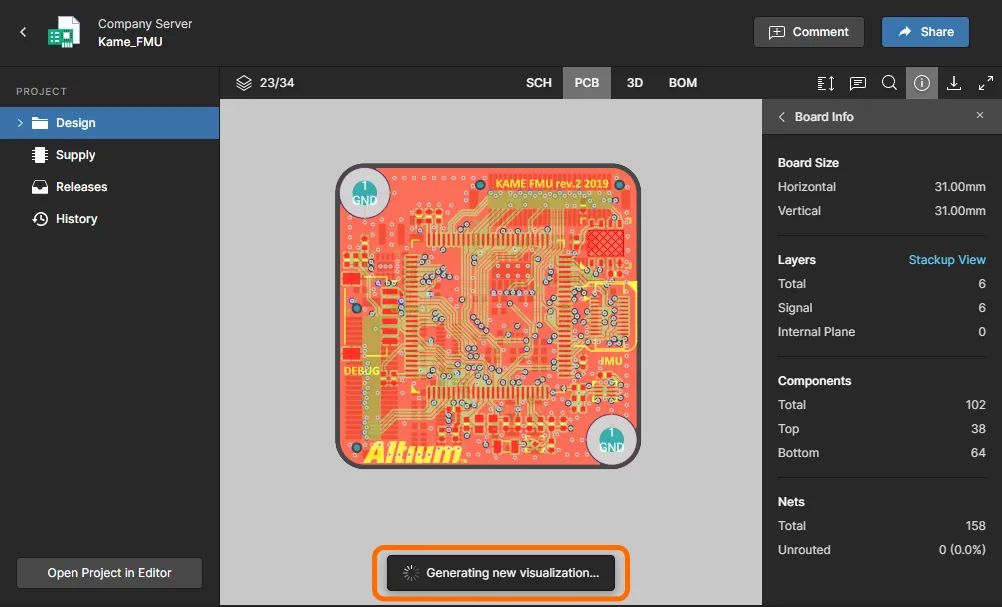1002x607 pixels.
Task: Collapse Board Info with the back chevron
Action: point(782,117)
